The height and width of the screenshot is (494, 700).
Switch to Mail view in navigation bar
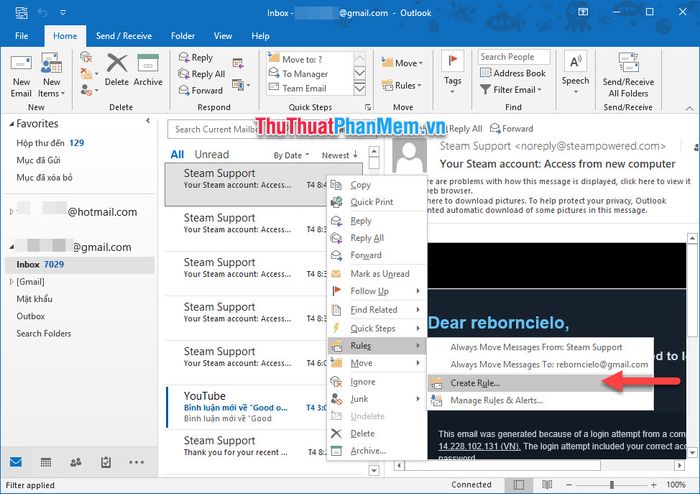point(16,462)
